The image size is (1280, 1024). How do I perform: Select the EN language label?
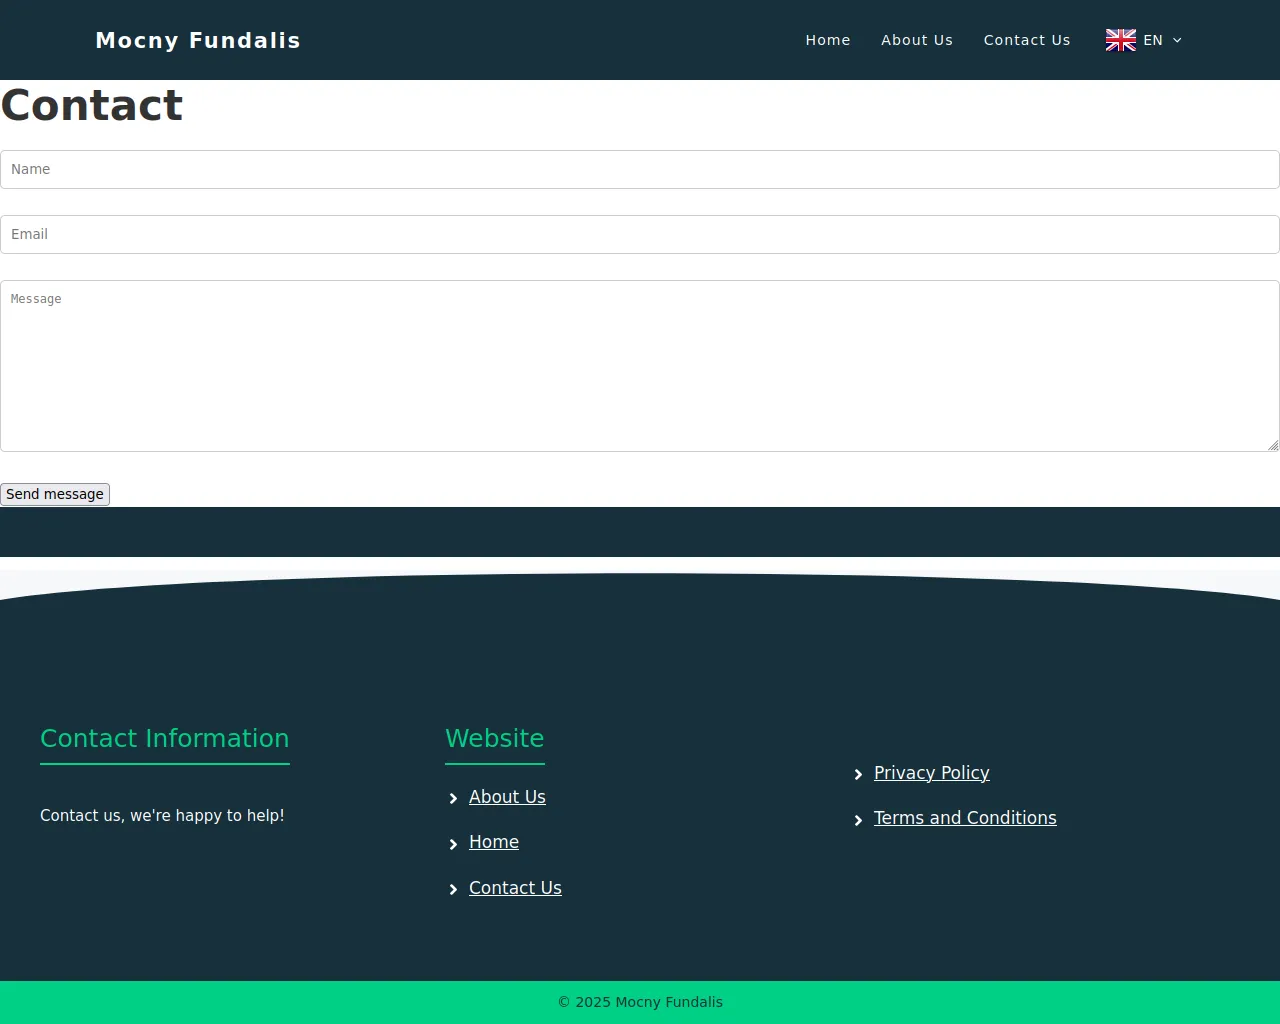pyautogui.click(x=1152, y=40)
